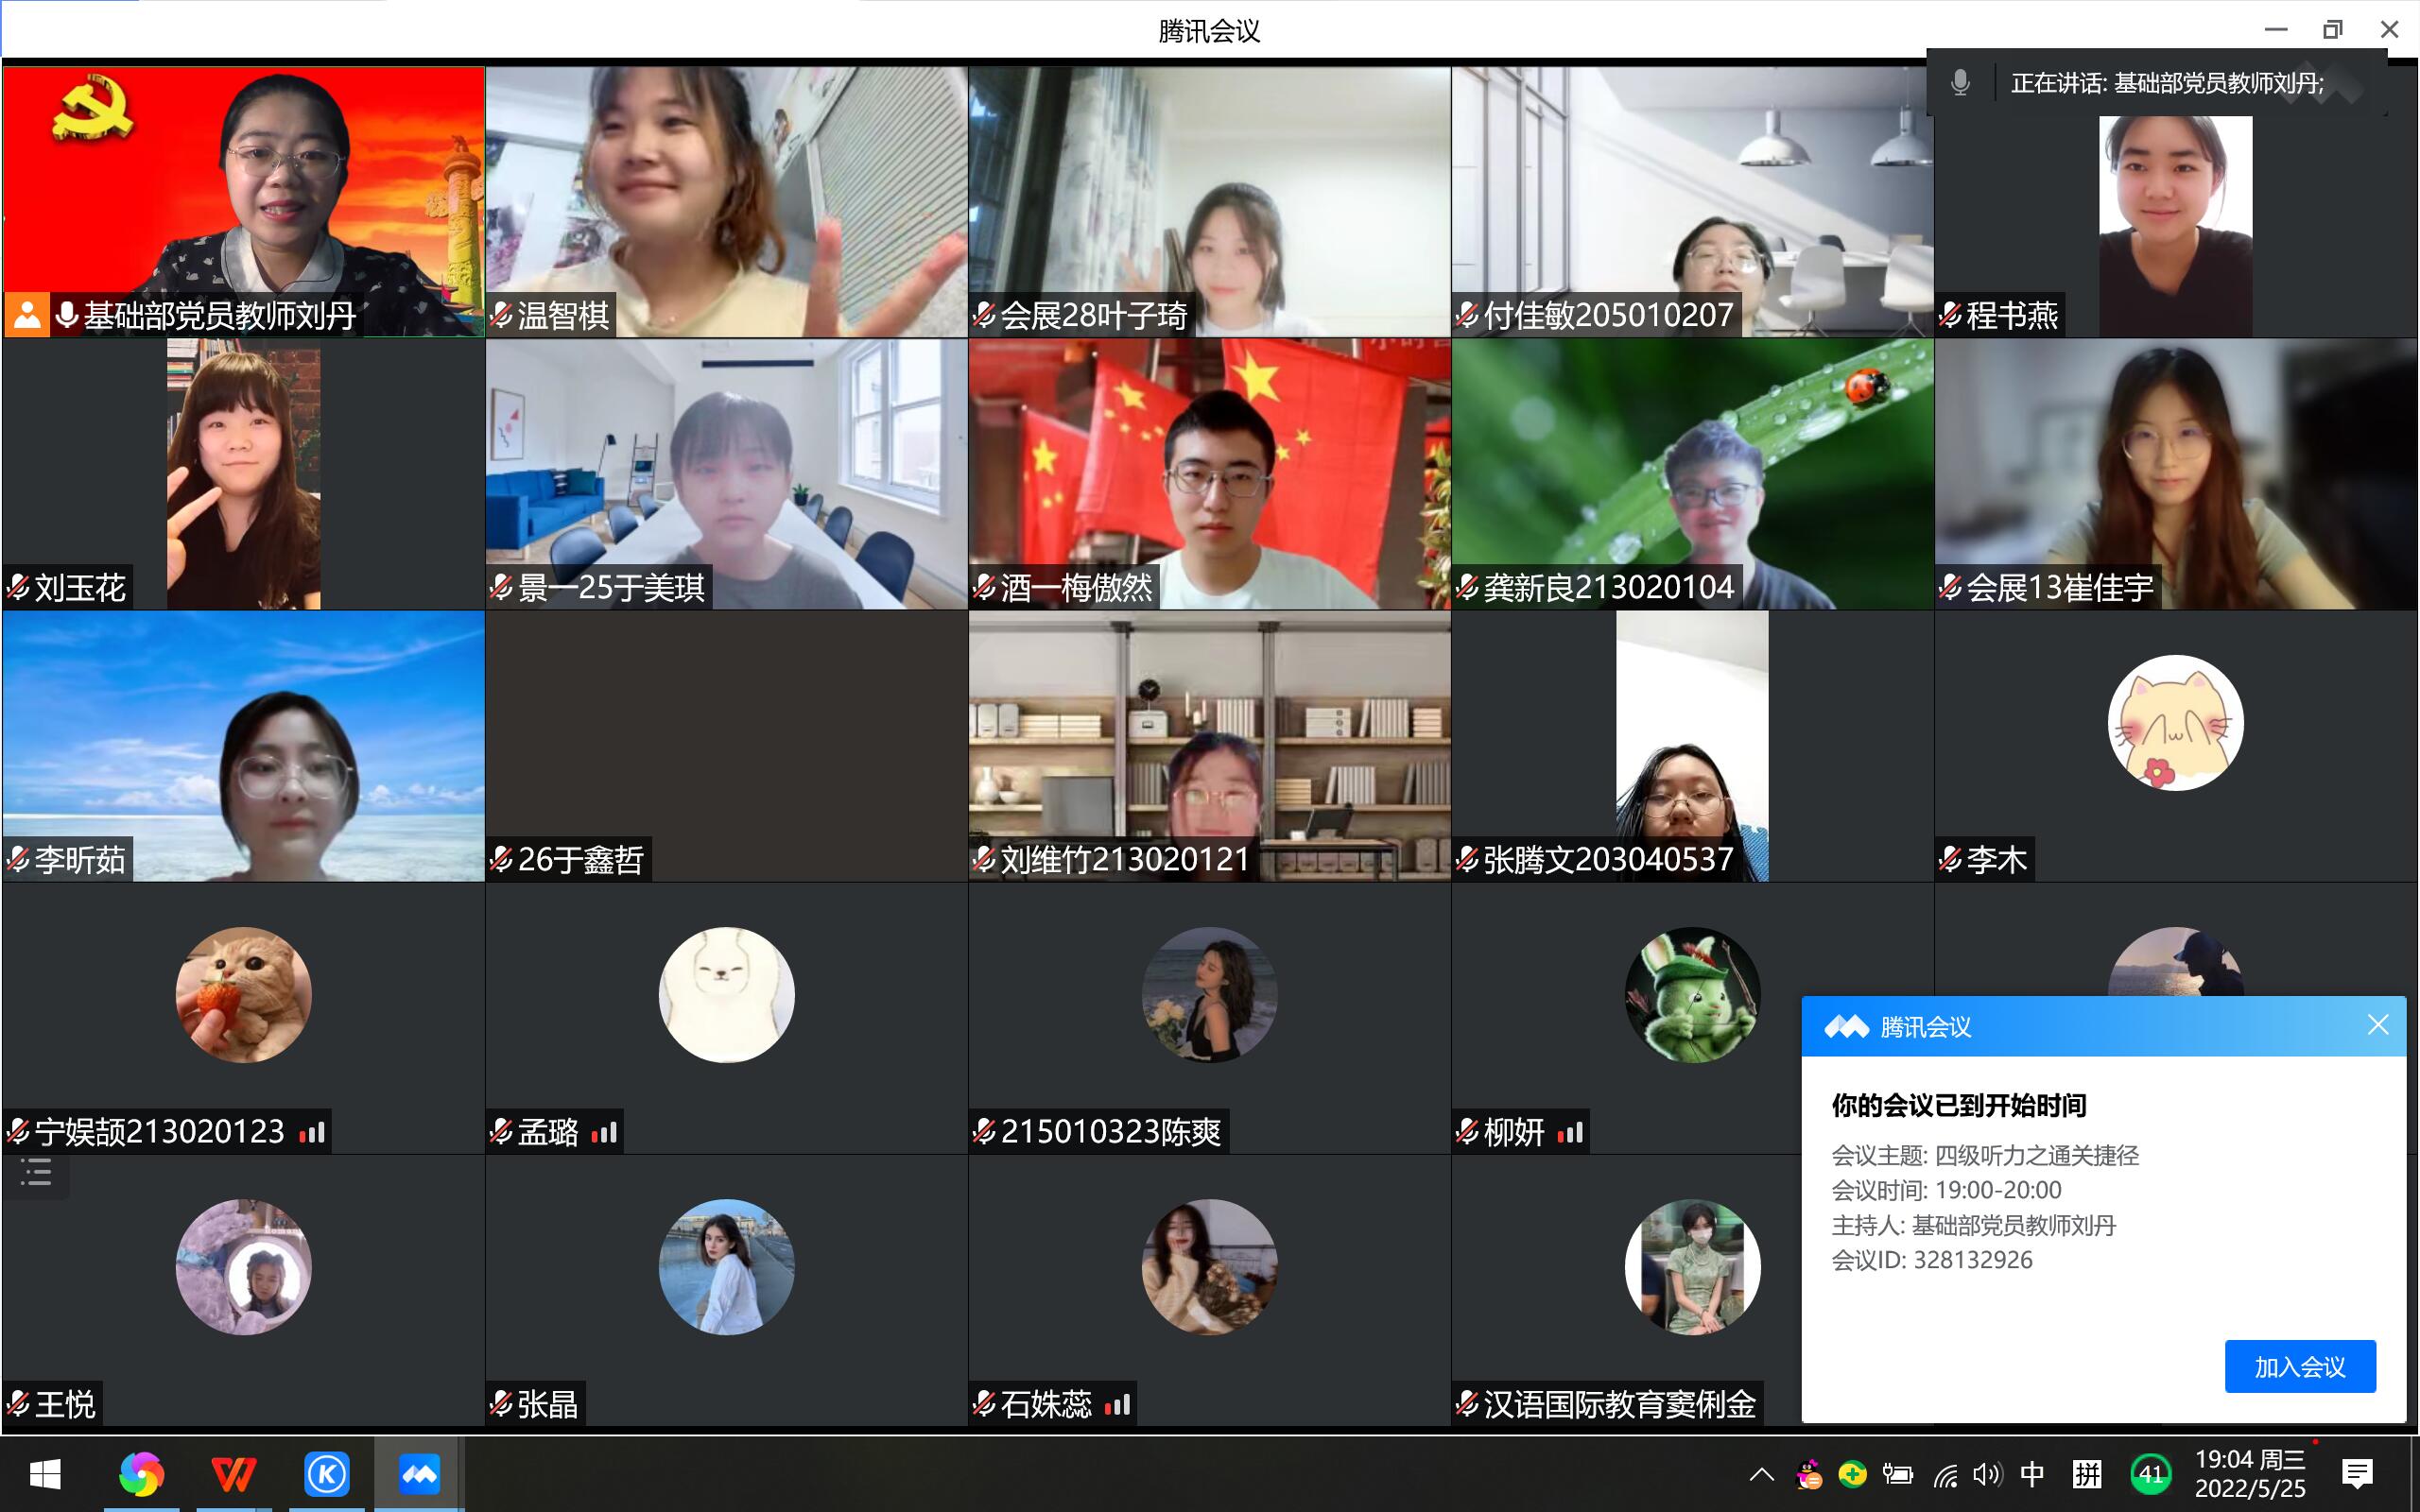This screenshot has height=1512, width=2420.
Task: Click name label 215010323陈爽
Action: click(1111, 1132)
